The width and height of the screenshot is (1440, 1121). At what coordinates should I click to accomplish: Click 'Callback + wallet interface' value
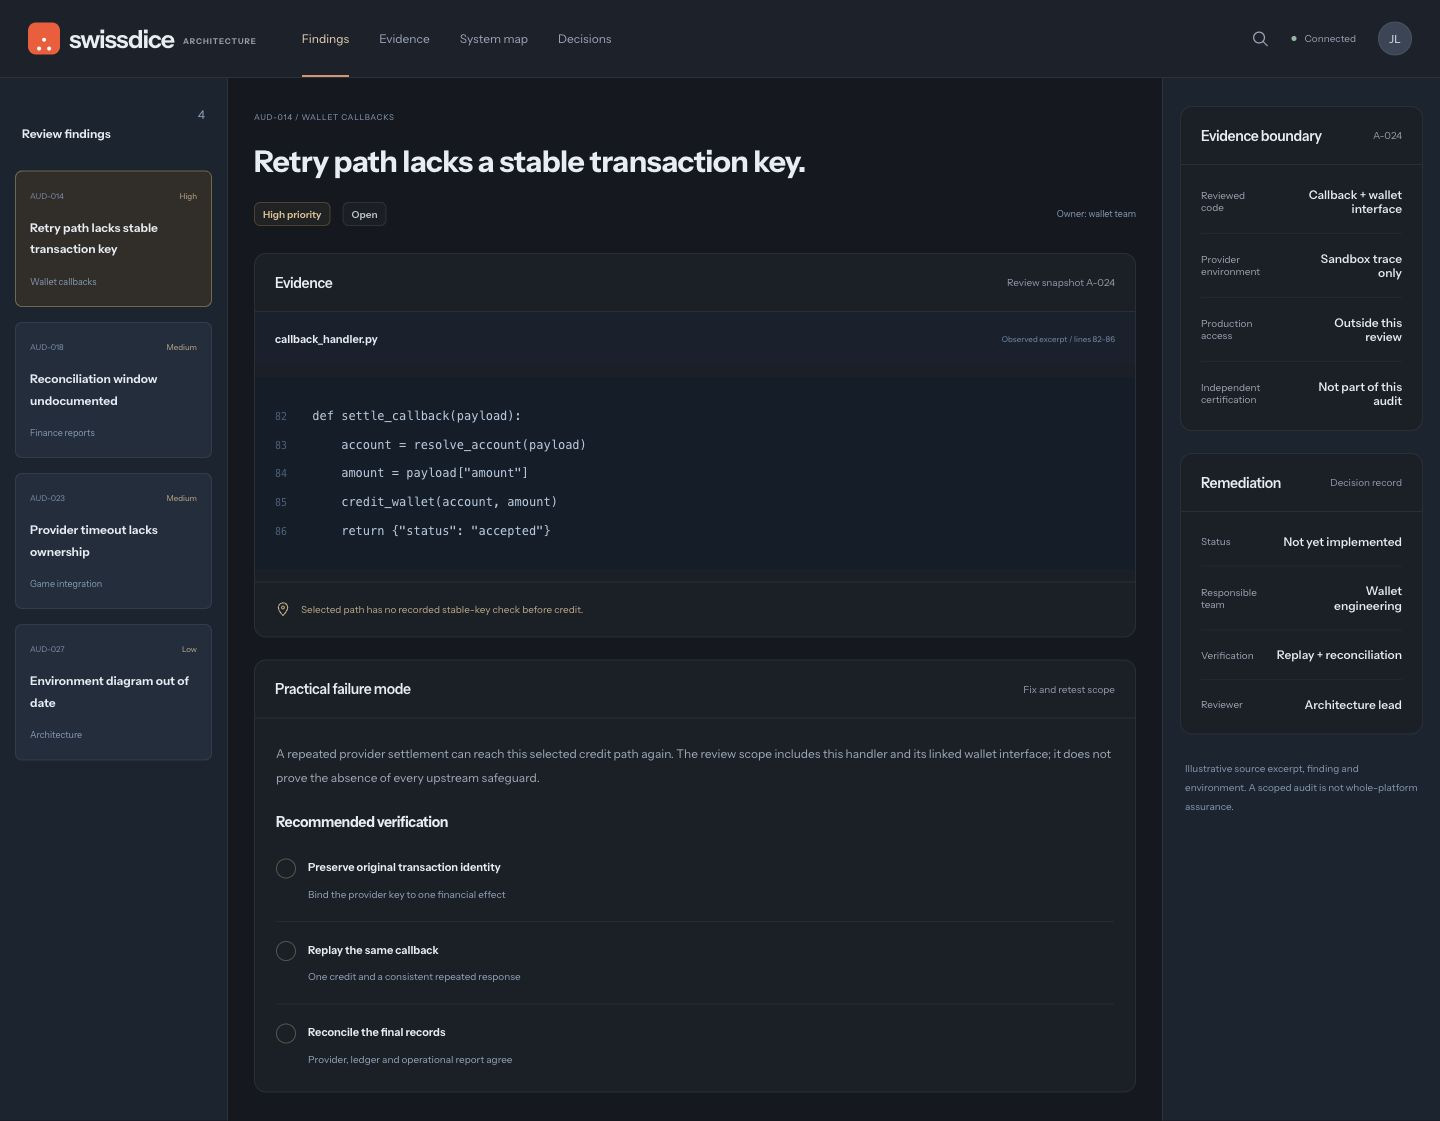1355,202
